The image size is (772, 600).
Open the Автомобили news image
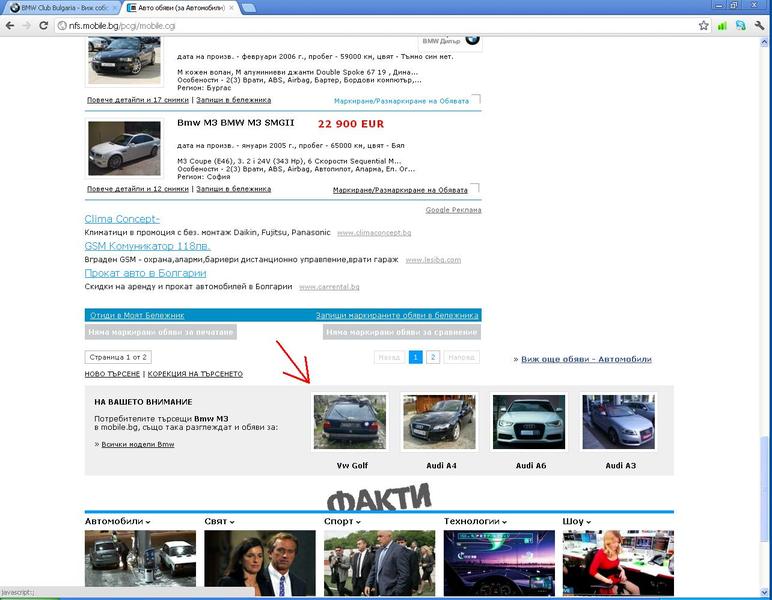tap(140, 558)
